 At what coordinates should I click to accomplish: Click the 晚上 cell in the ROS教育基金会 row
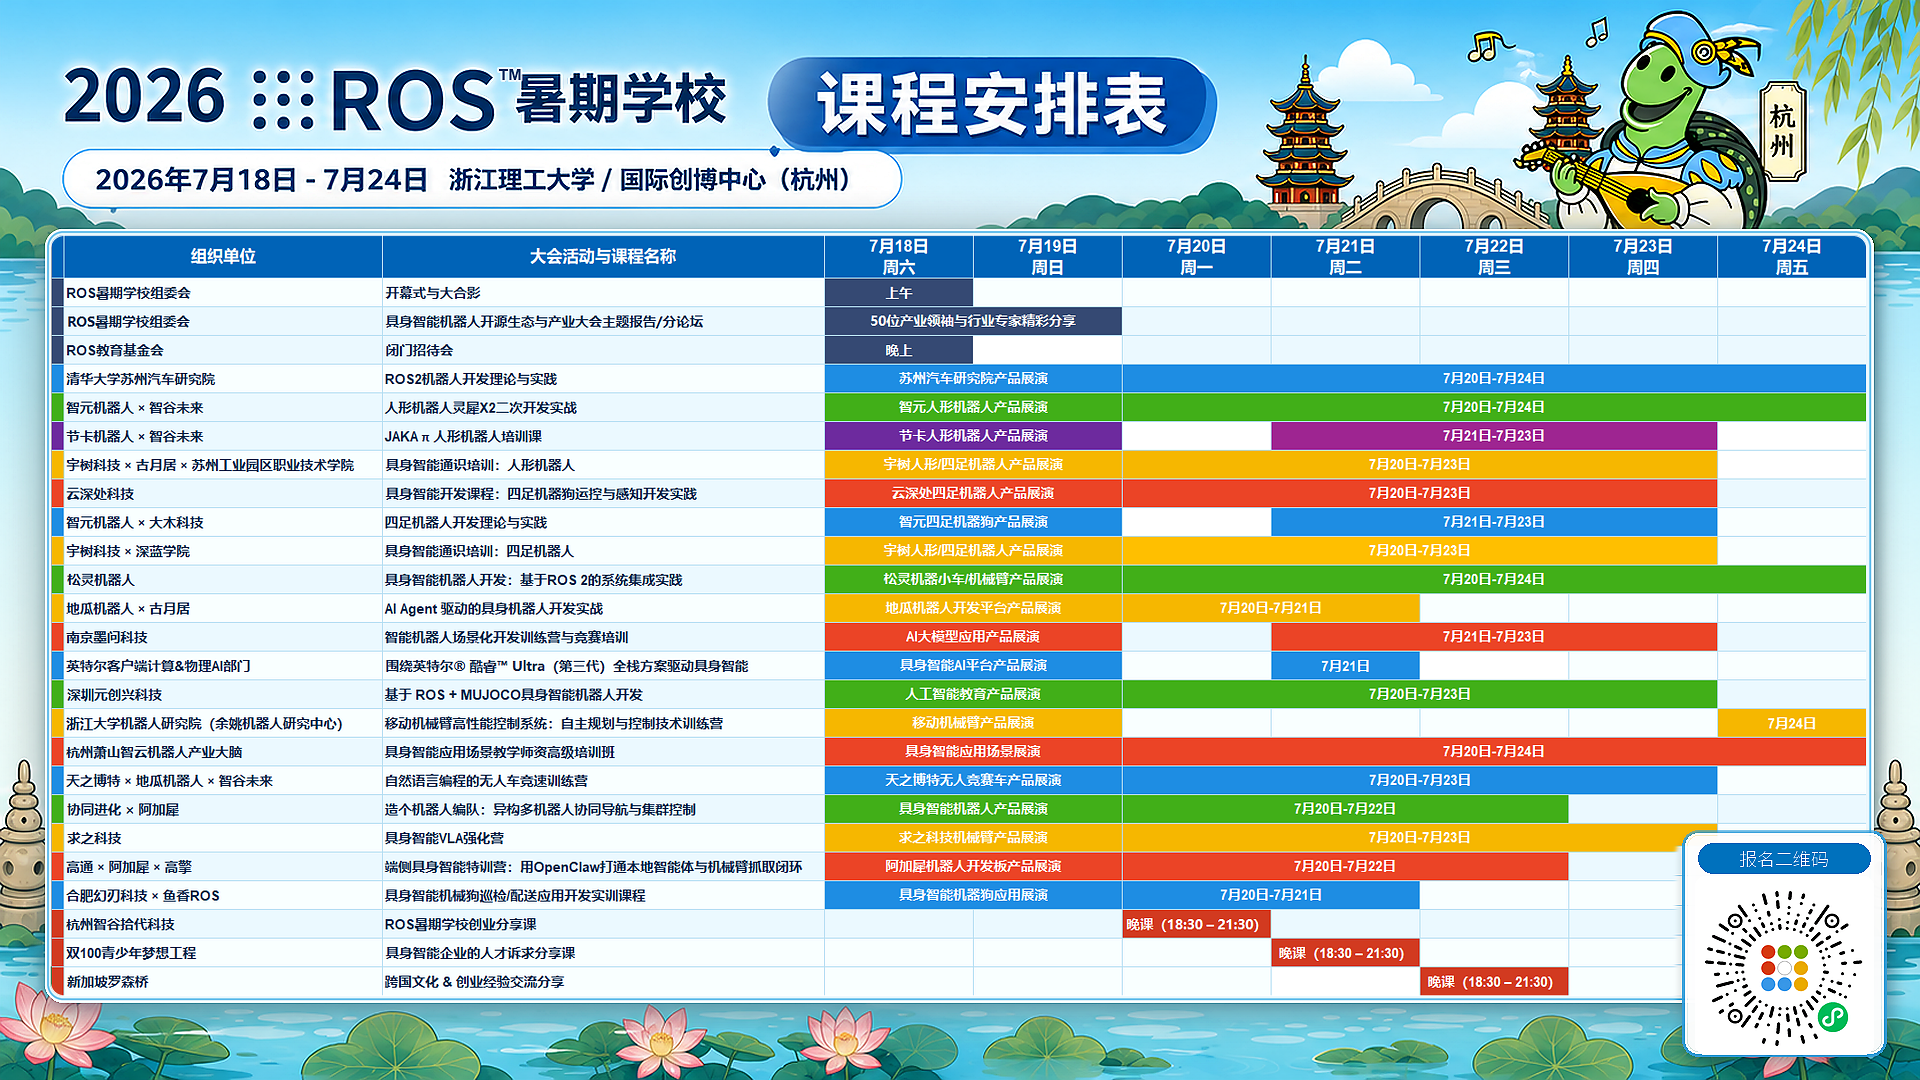coord(899,350)
